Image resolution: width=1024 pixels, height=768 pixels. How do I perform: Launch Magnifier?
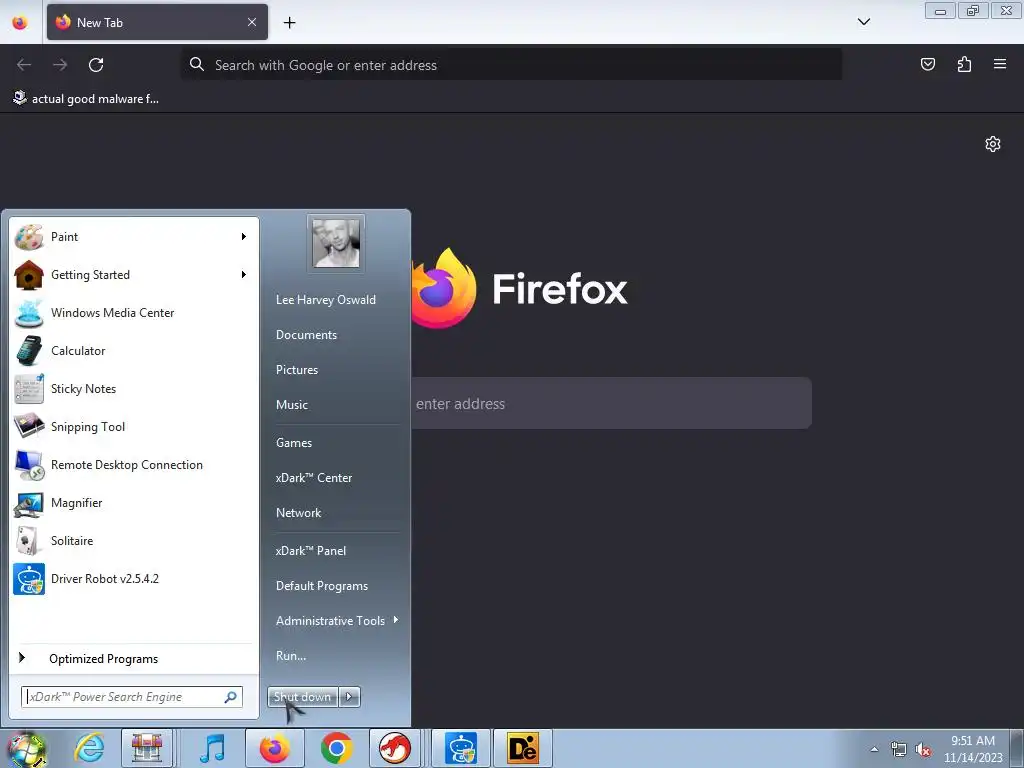point(134,502)
